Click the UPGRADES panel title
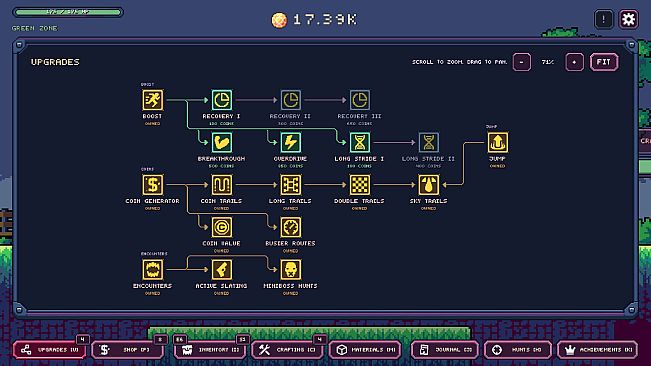The height and width of the screenshot is (366, 651). coord(55,62)
